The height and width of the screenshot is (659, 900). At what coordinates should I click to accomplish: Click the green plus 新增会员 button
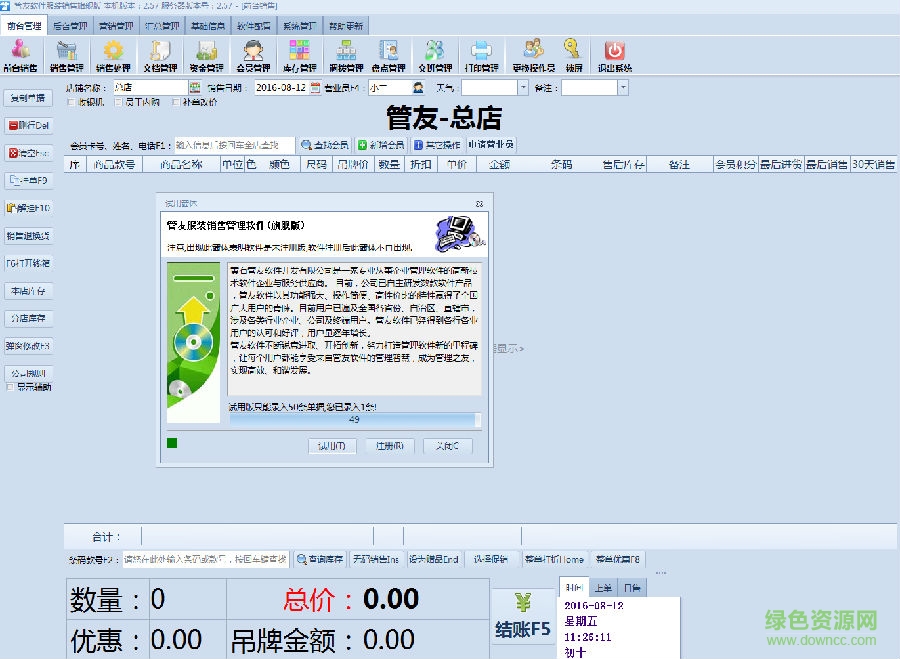point(381,145)
